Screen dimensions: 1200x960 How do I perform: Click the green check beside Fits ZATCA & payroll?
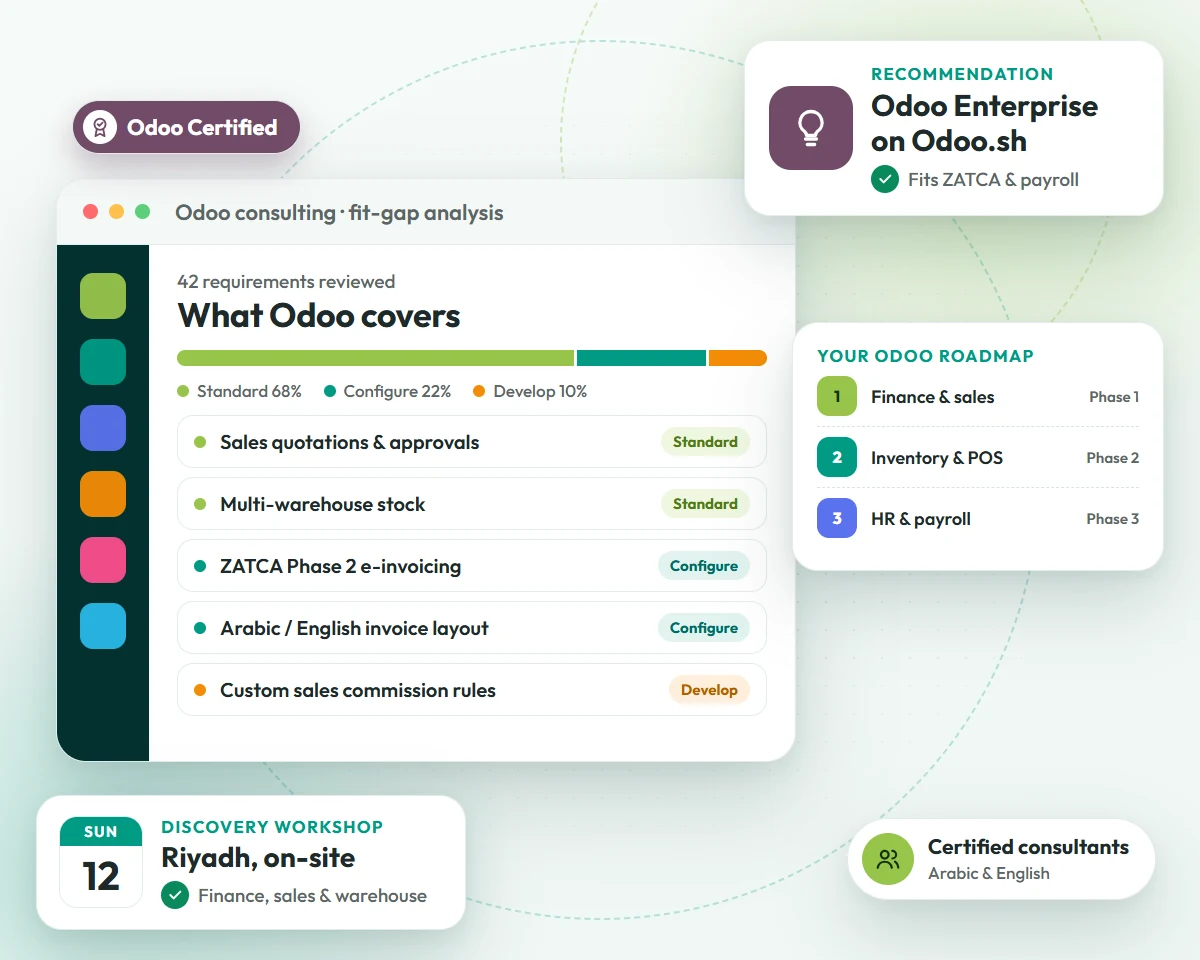coord(884,180)
